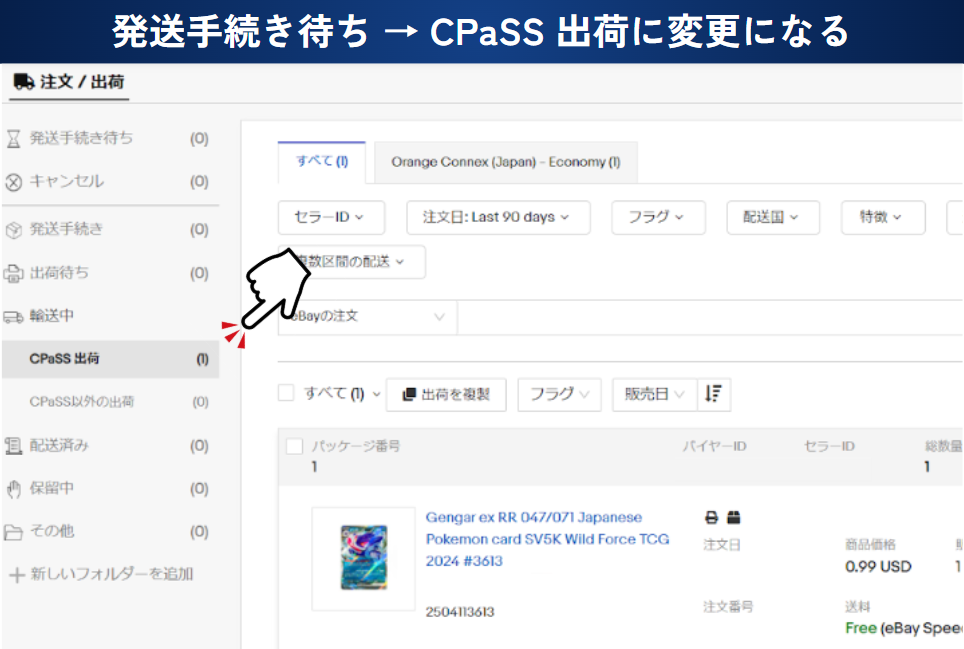Click the 配送済み delivered icon

tap(13, 446)
